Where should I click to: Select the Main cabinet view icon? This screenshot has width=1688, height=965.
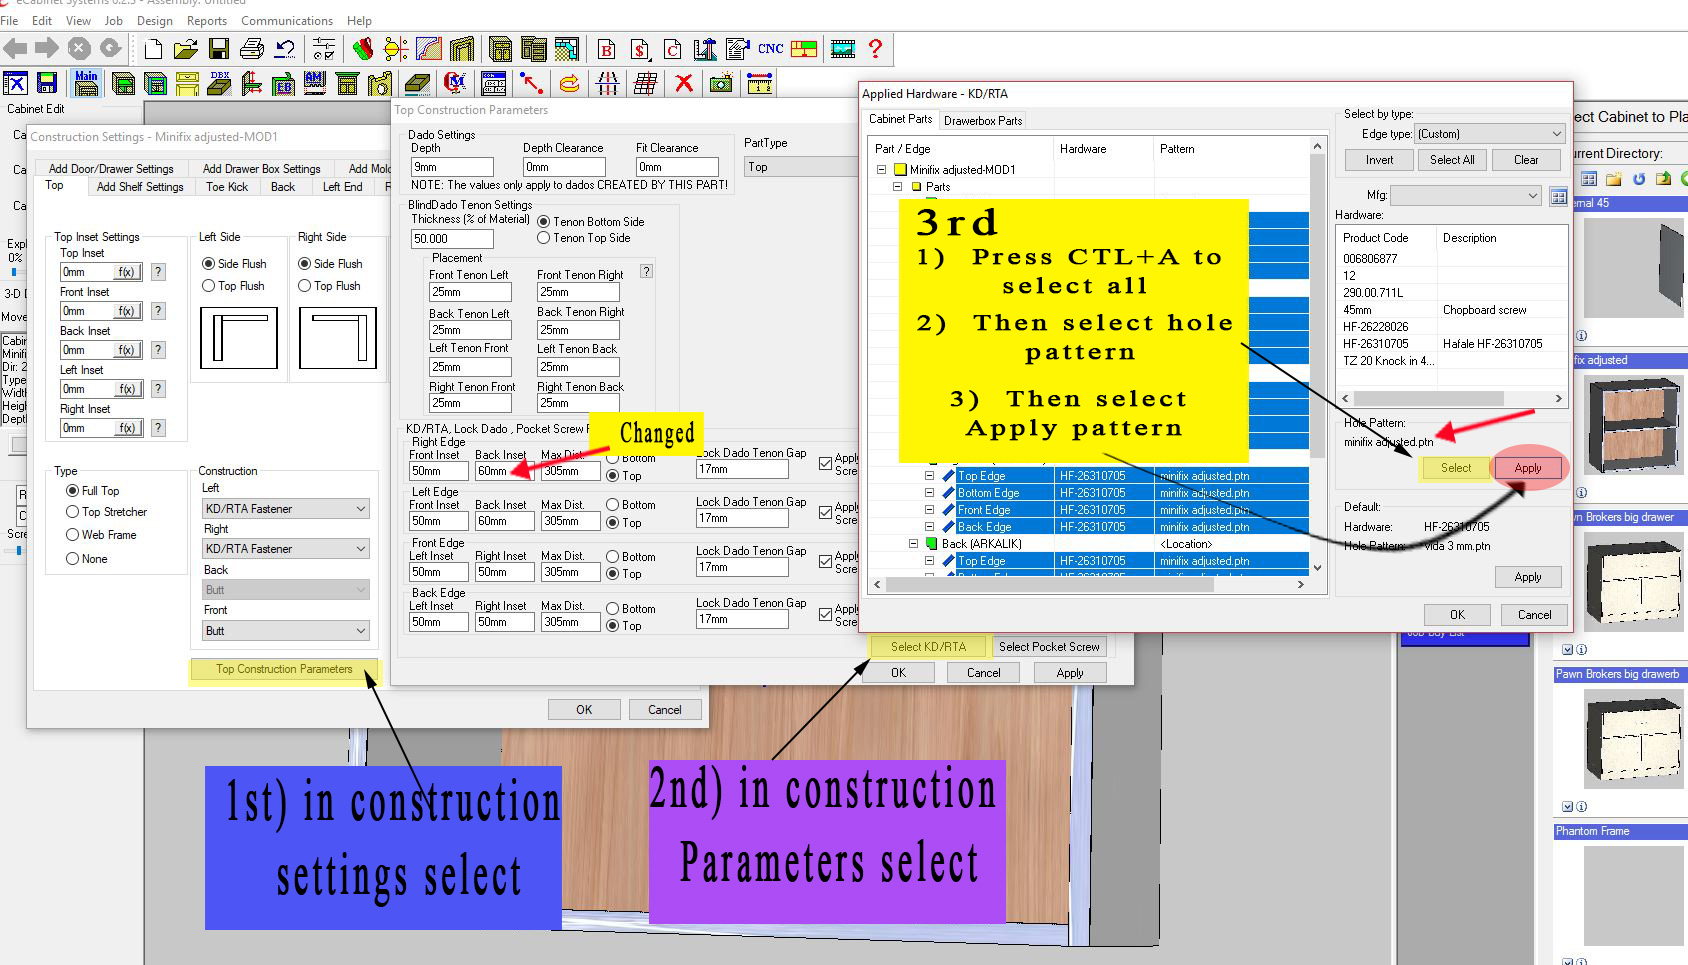coord(87,83)
